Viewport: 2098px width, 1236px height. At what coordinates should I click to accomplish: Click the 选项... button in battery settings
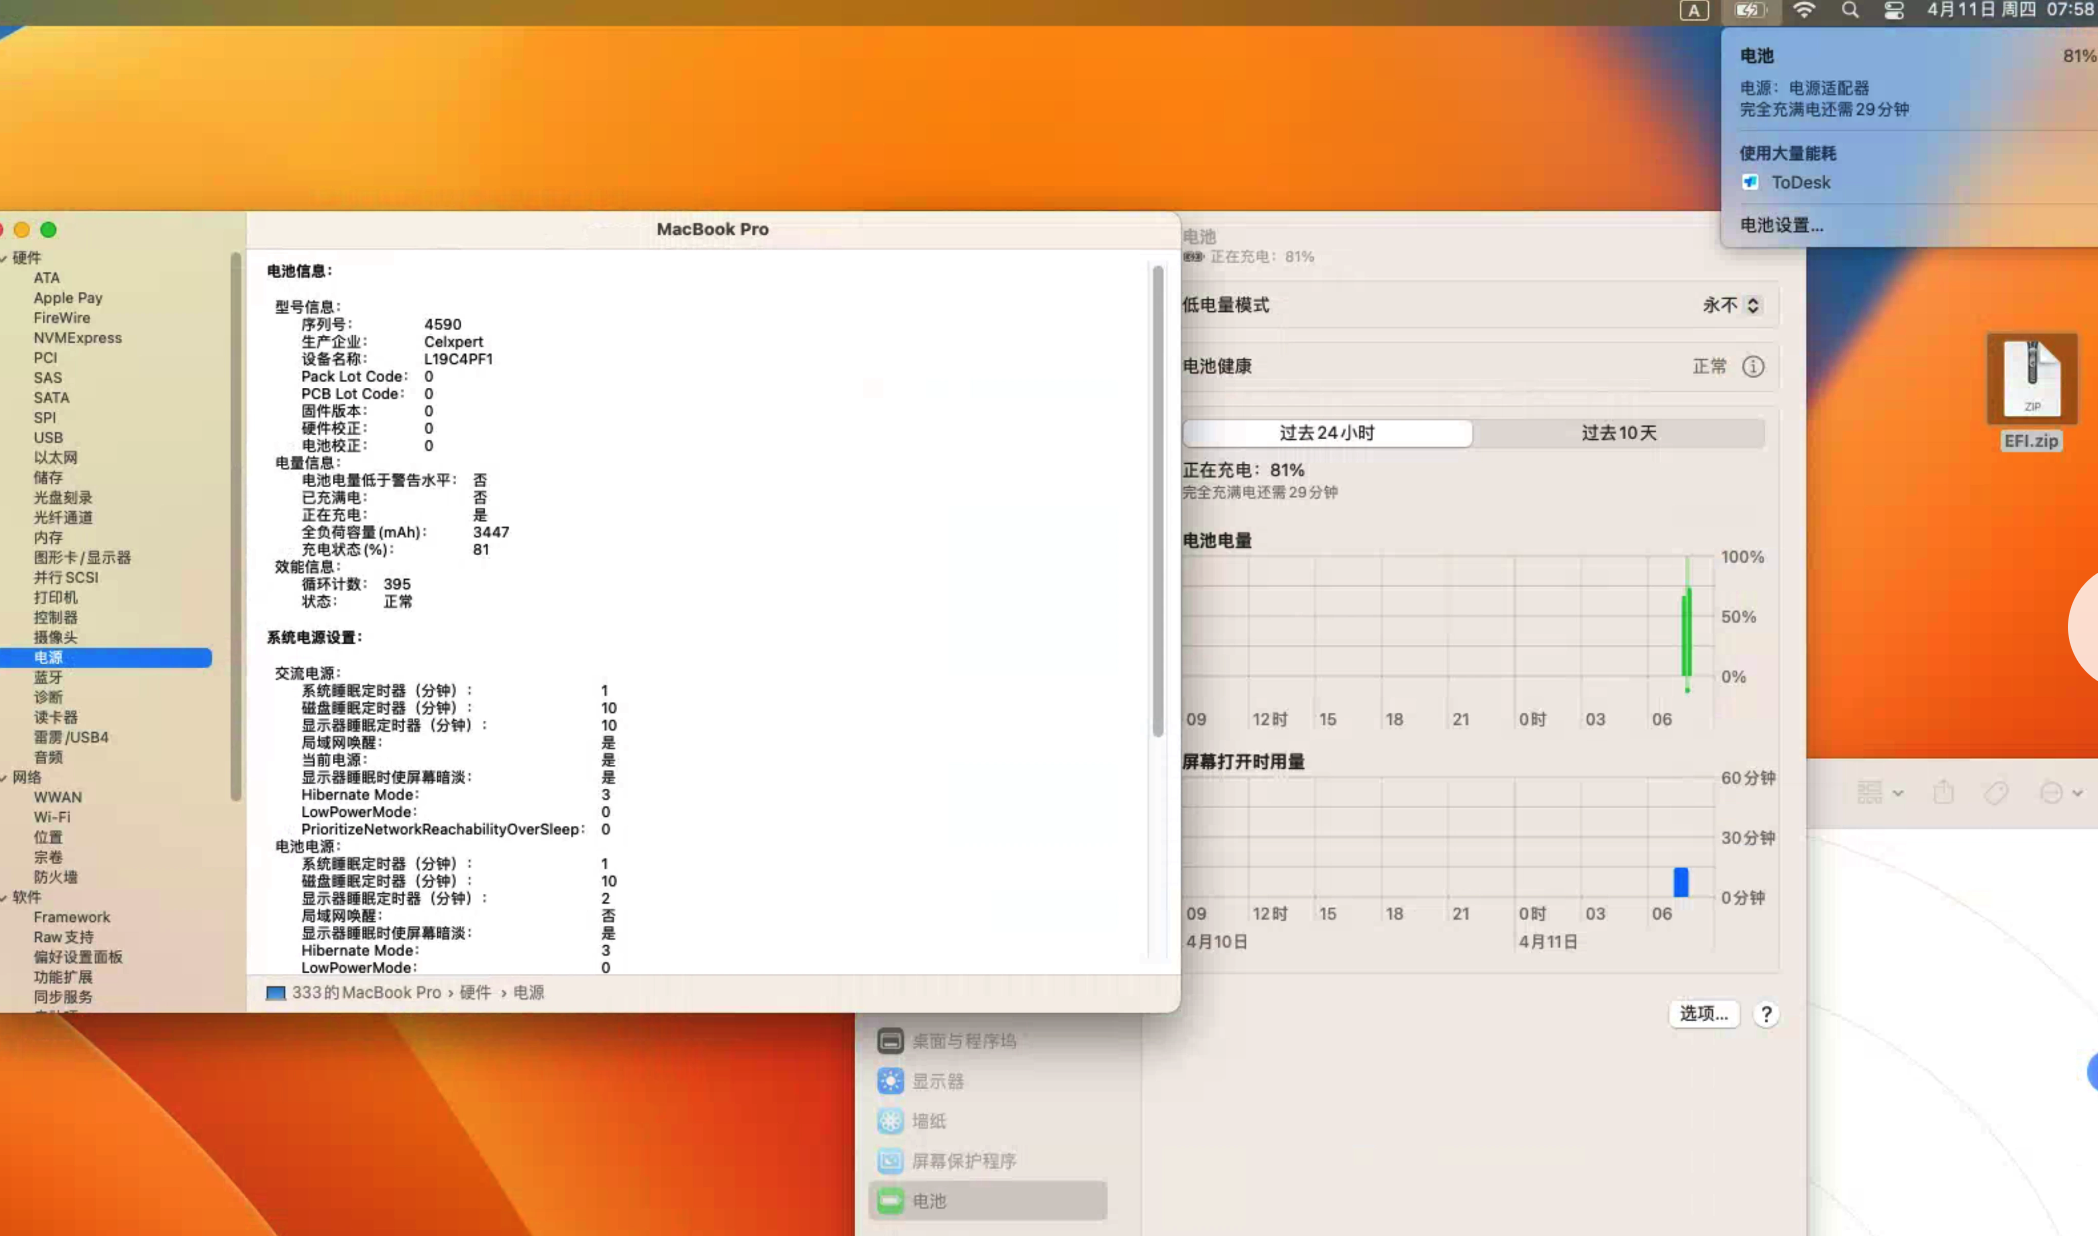coord(1703,1014)
